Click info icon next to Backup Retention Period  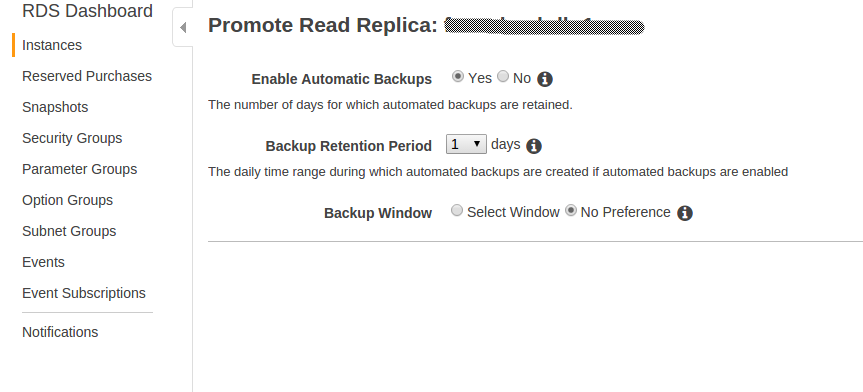coord(534,146)
